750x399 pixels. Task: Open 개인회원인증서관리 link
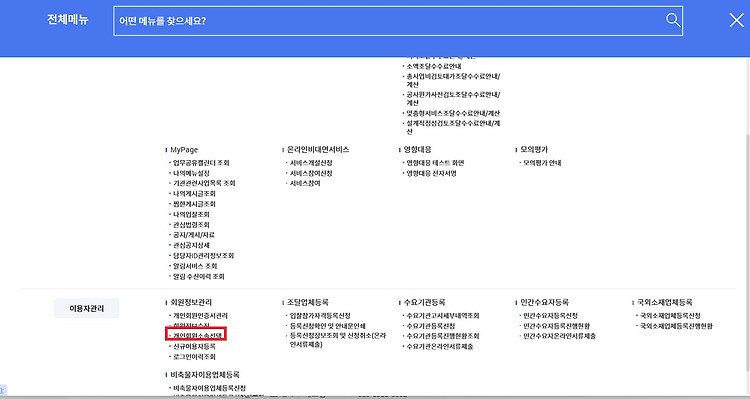(200, 316)
